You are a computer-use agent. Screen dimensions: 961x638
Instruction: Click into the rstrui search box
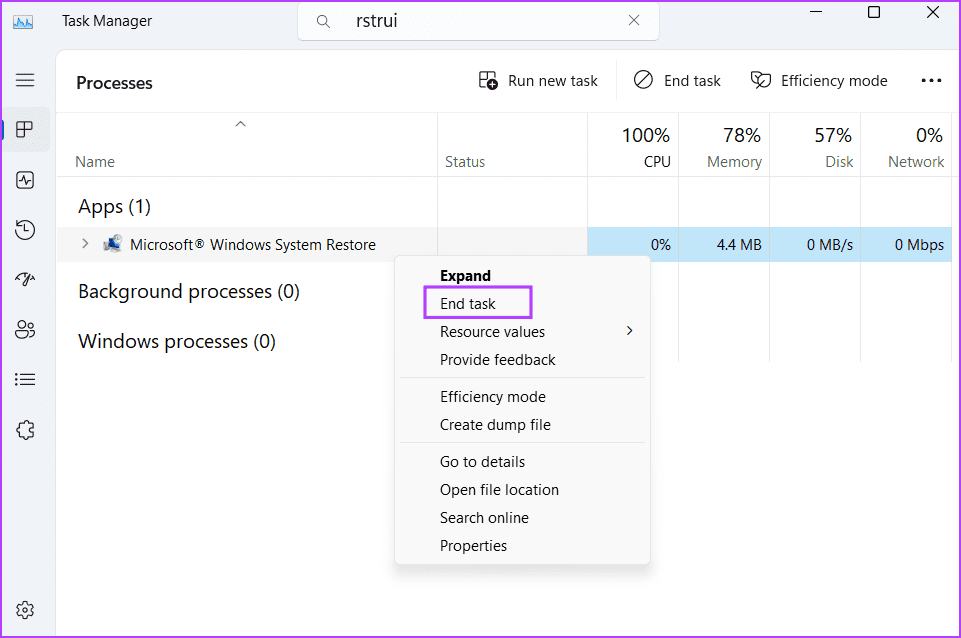(478, 21)
